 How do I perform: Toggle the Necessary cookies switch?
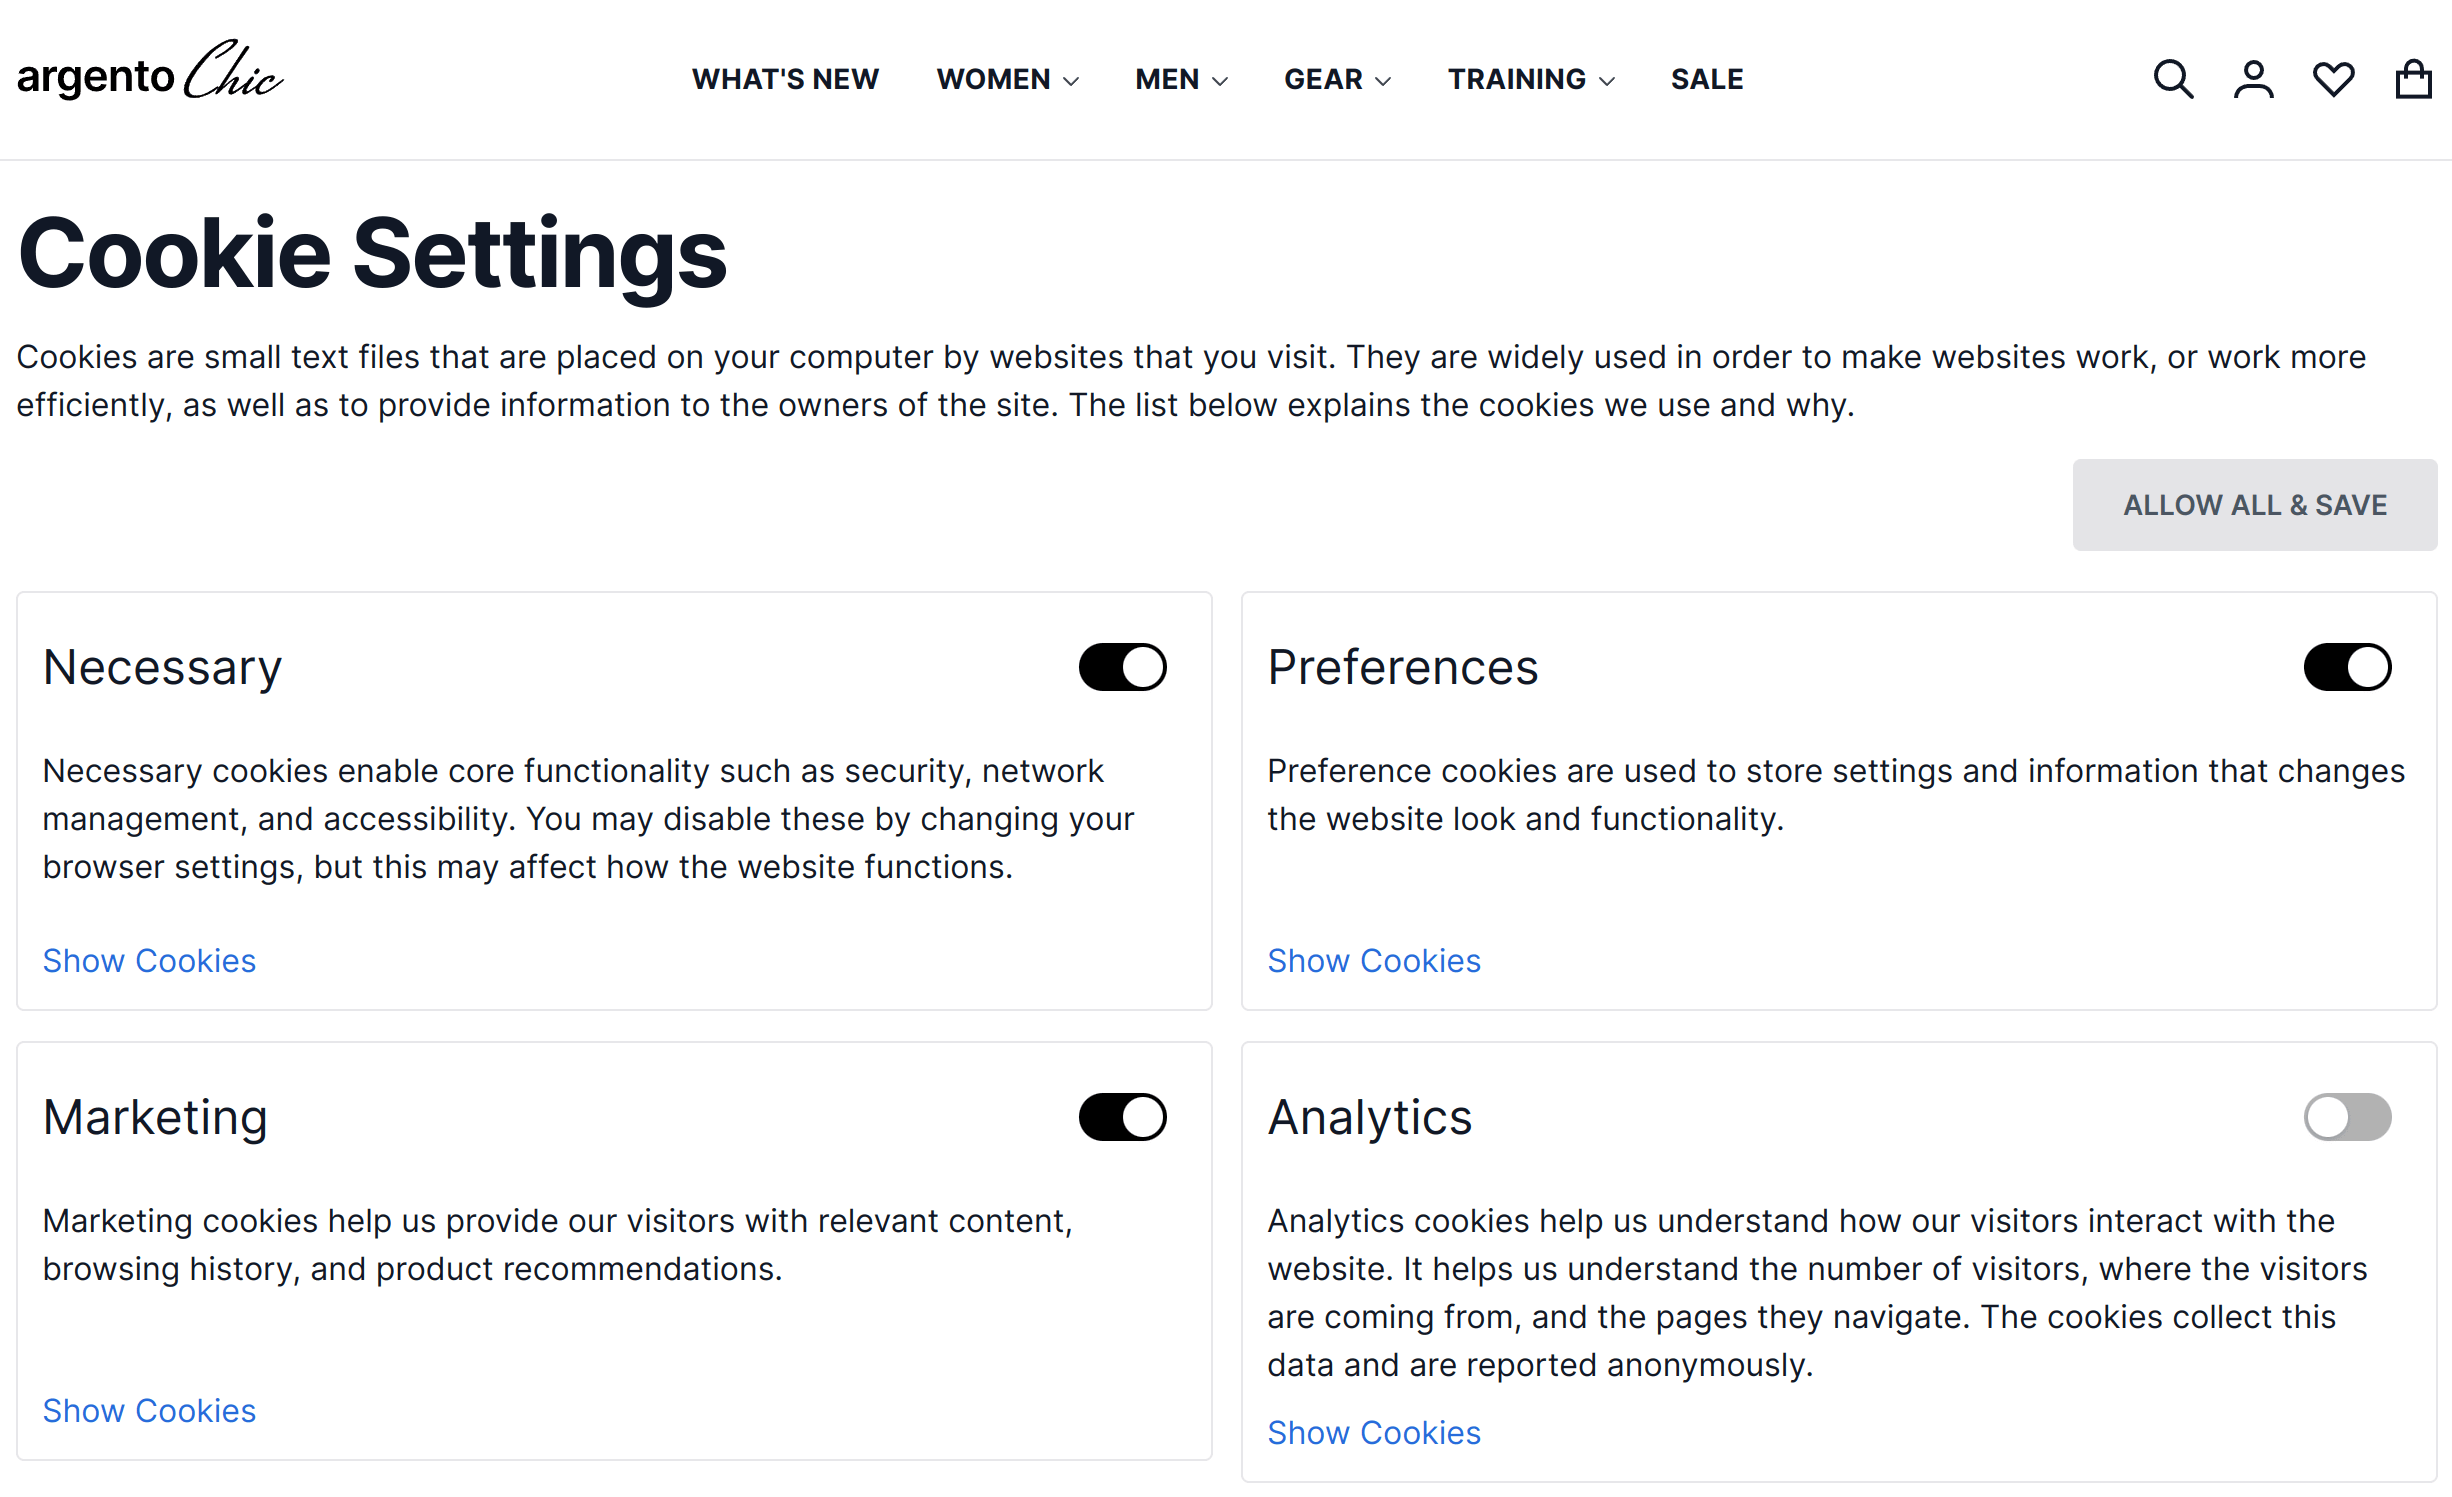pyautogui.click(x=1122, y=667)
